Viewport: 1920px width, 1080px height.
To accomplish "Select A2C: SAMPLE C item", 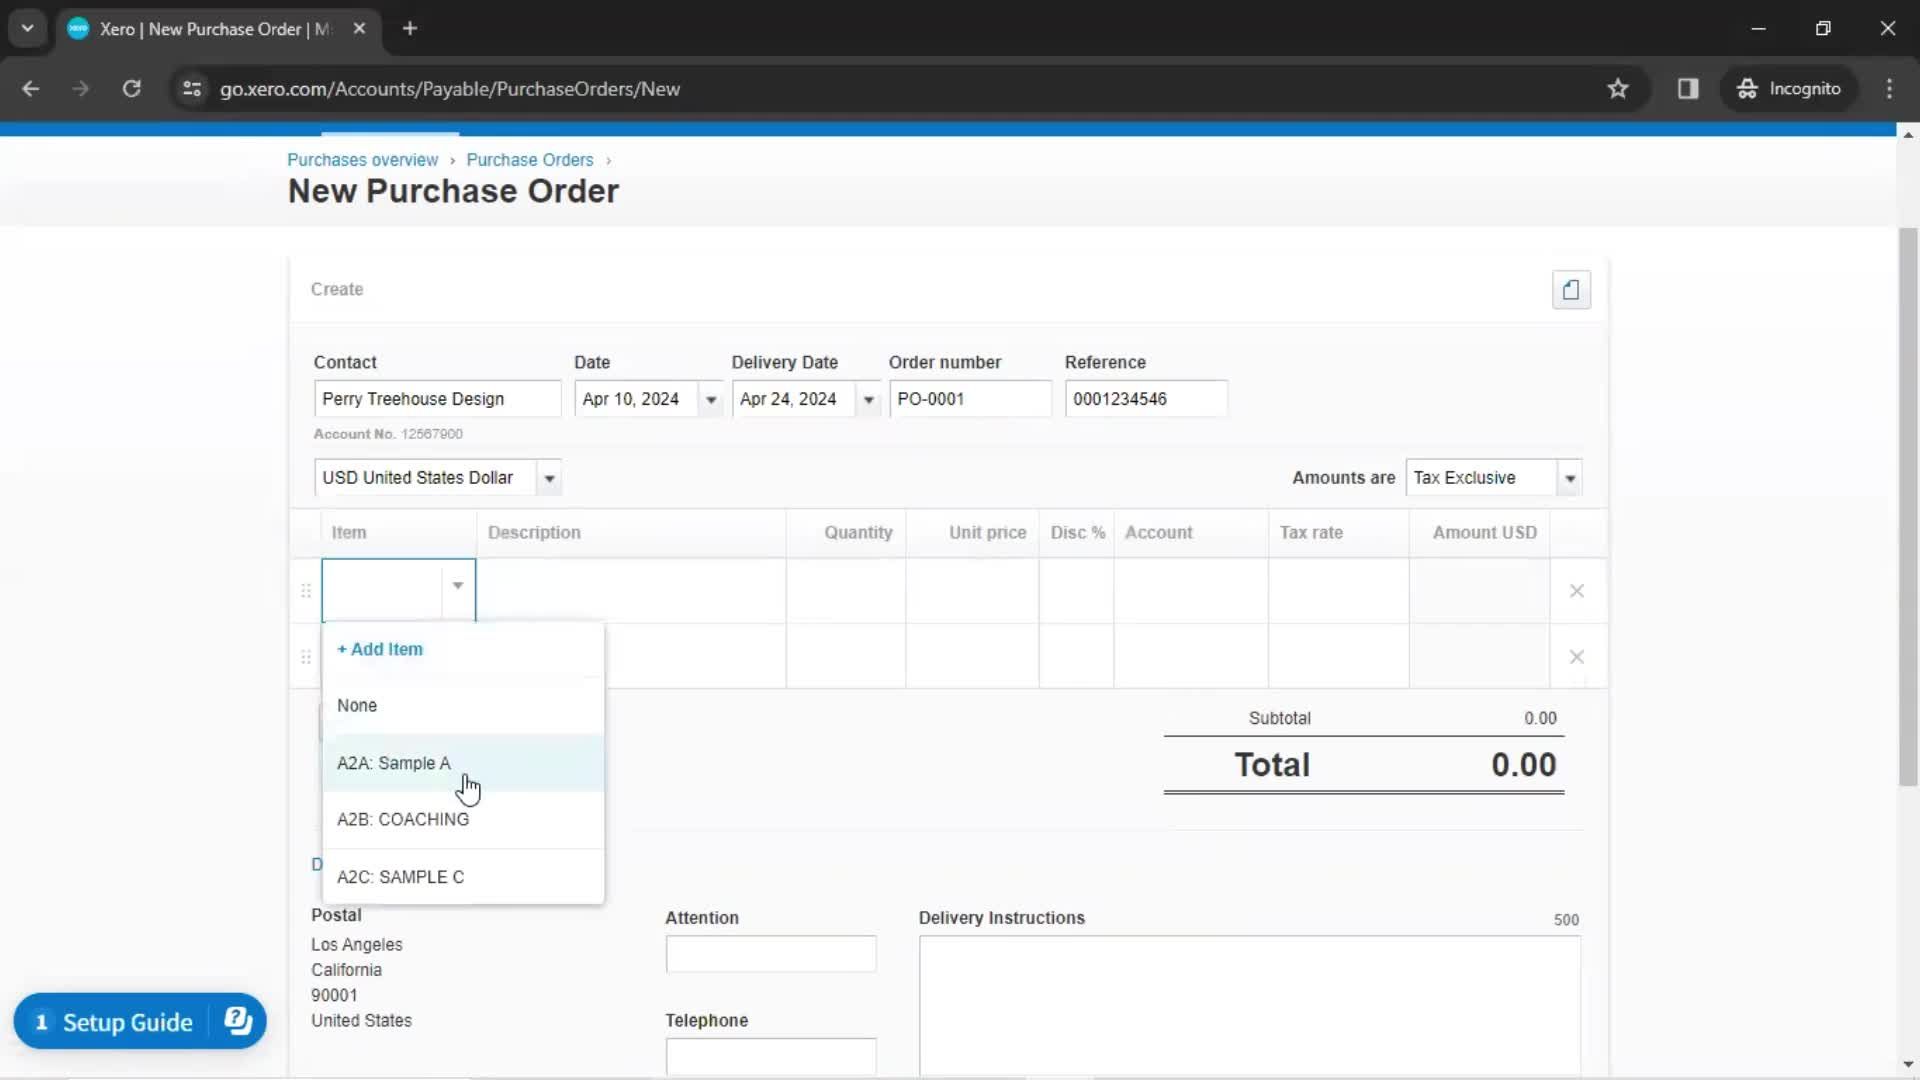I will click(x=463, y=877).
